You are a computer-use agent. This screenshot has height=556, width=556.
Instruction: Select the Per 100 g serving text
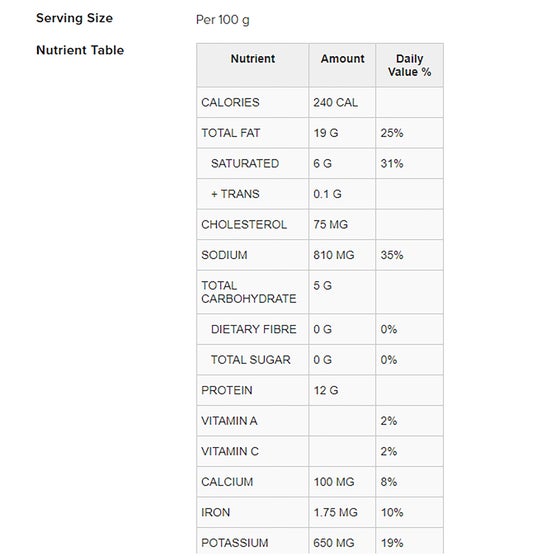click(x=223, y=20)
